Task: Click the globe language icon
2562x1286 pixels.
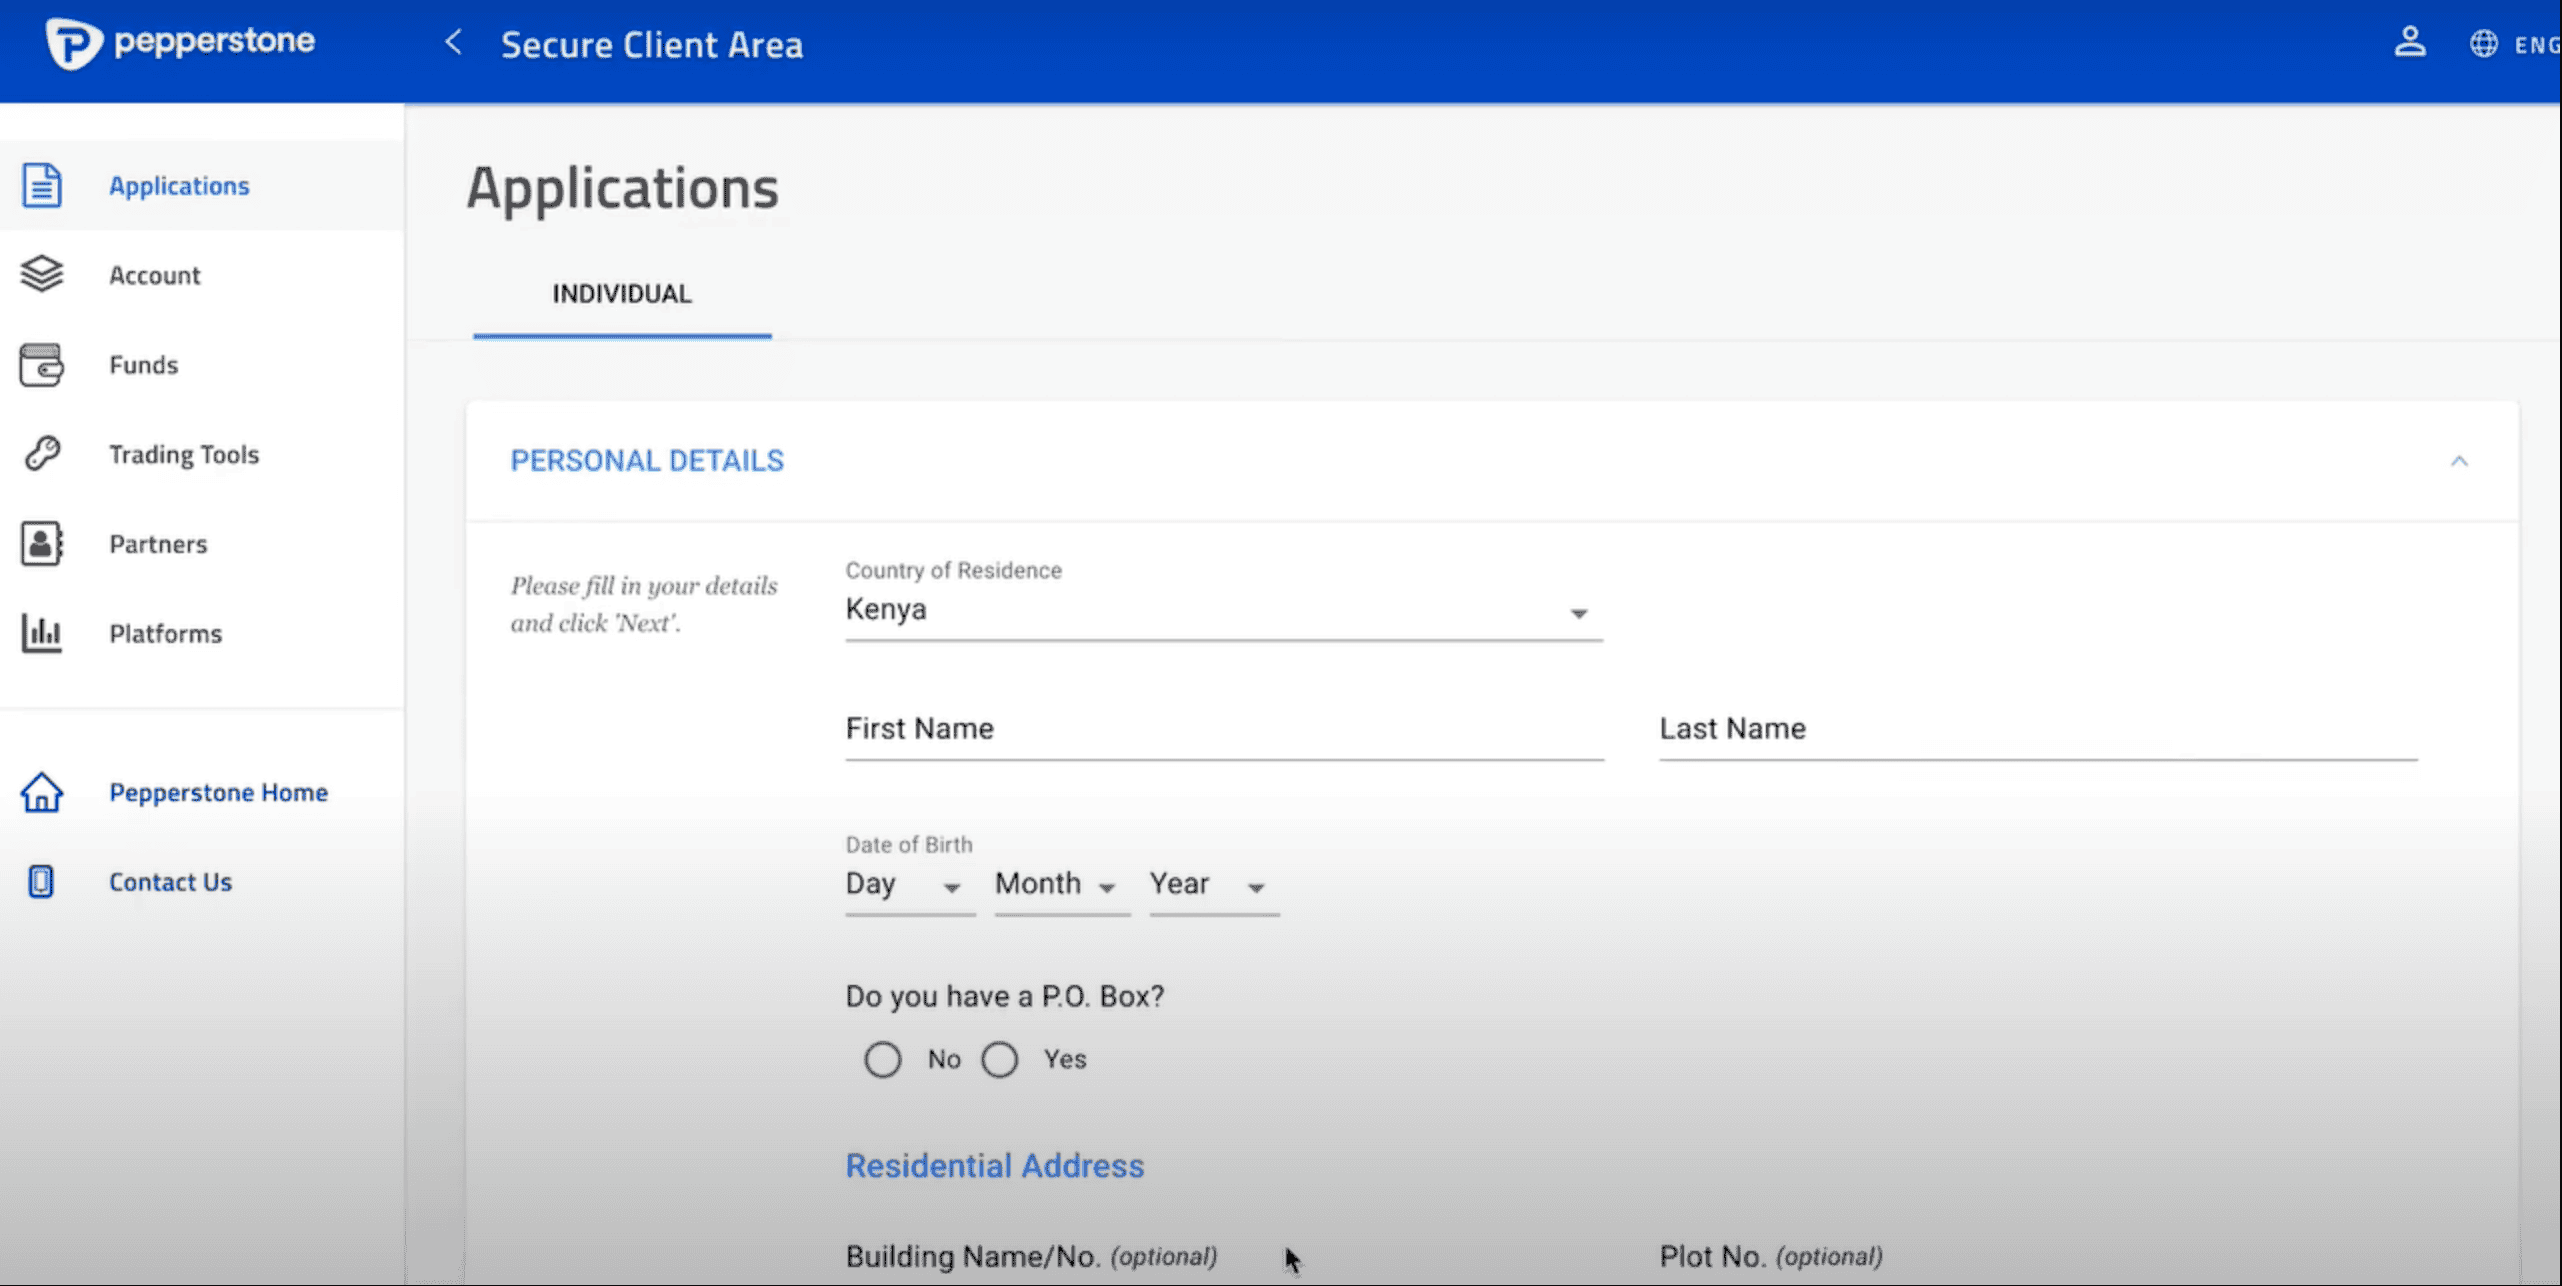Action: click(2484, 44)
